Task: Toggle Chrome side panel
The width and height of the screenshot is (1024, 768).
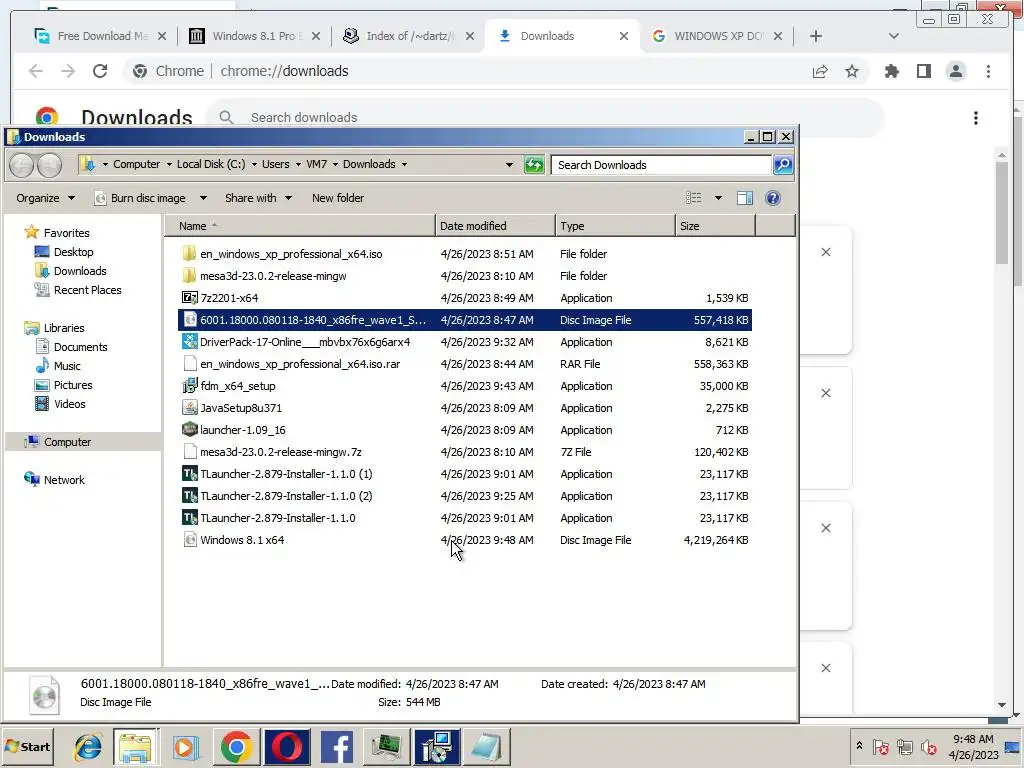Action: (x=923, y=71)
